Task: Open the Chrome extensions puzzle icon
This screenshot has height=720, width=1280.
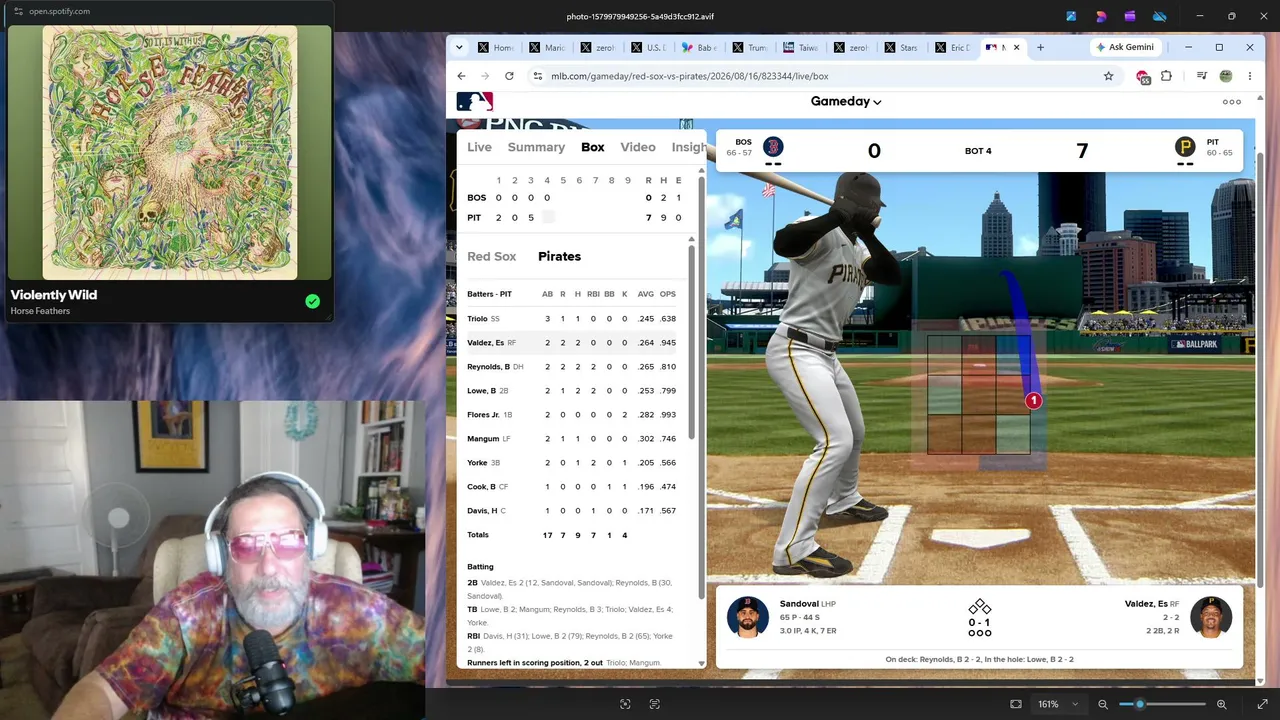Action: [x=1166, y=76]
